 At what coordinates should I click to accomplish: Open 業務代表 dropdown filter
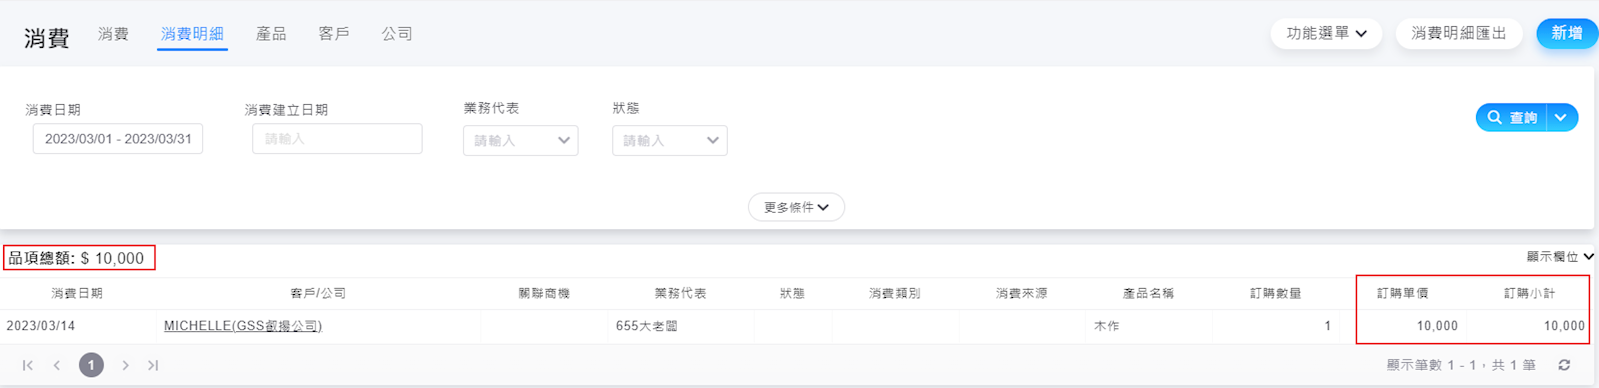tap(520, 140)
